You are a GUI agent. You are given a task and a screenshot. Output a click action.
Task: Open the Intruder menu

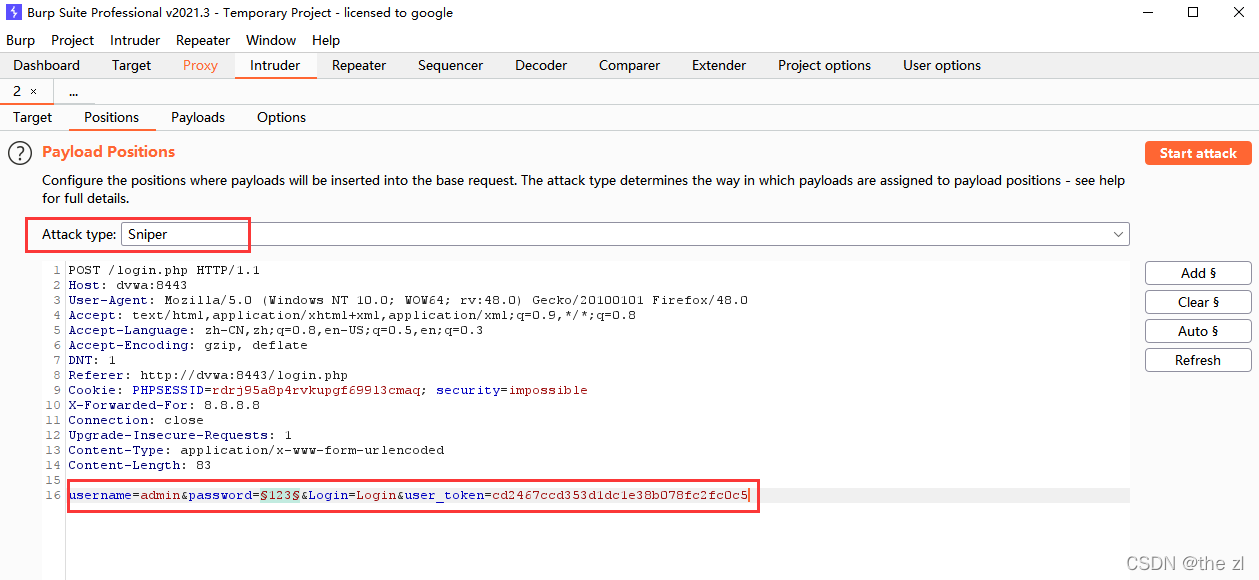tap(135, 40)
